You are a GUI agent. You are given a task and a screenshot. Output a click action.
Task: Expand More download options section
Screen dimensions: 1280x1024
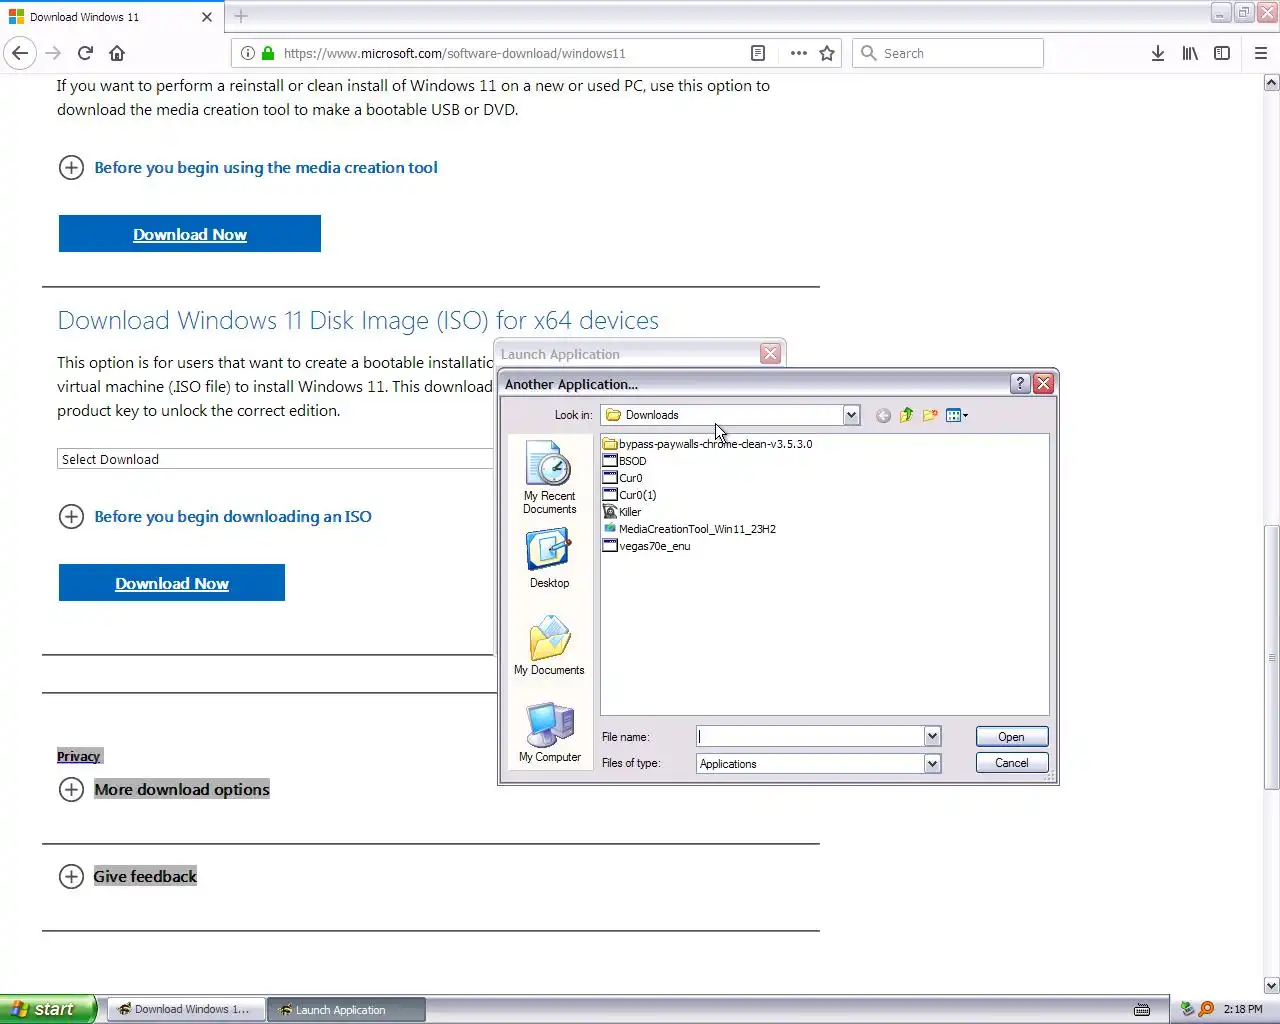pos(164,790)
